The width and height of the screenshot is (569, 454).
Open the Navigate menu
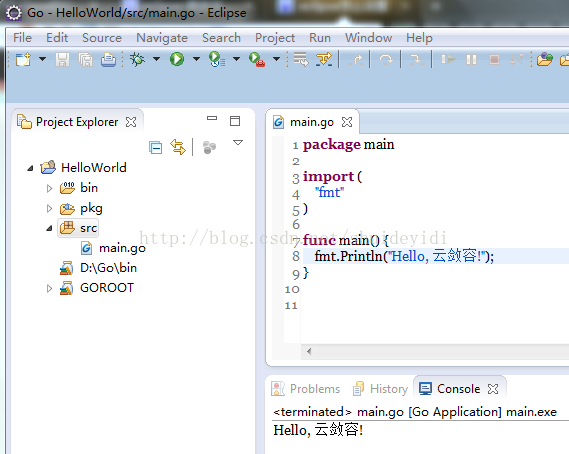tap(162, 38)
